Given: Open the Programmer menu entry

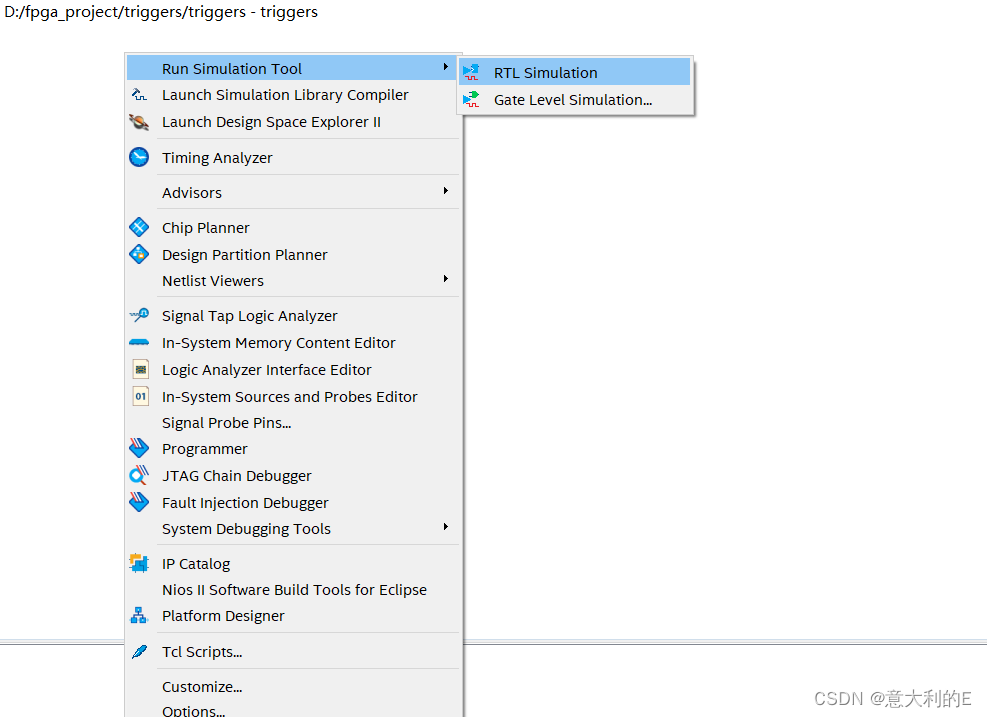Looking at the screenshot, I should [x=293, y=449].
